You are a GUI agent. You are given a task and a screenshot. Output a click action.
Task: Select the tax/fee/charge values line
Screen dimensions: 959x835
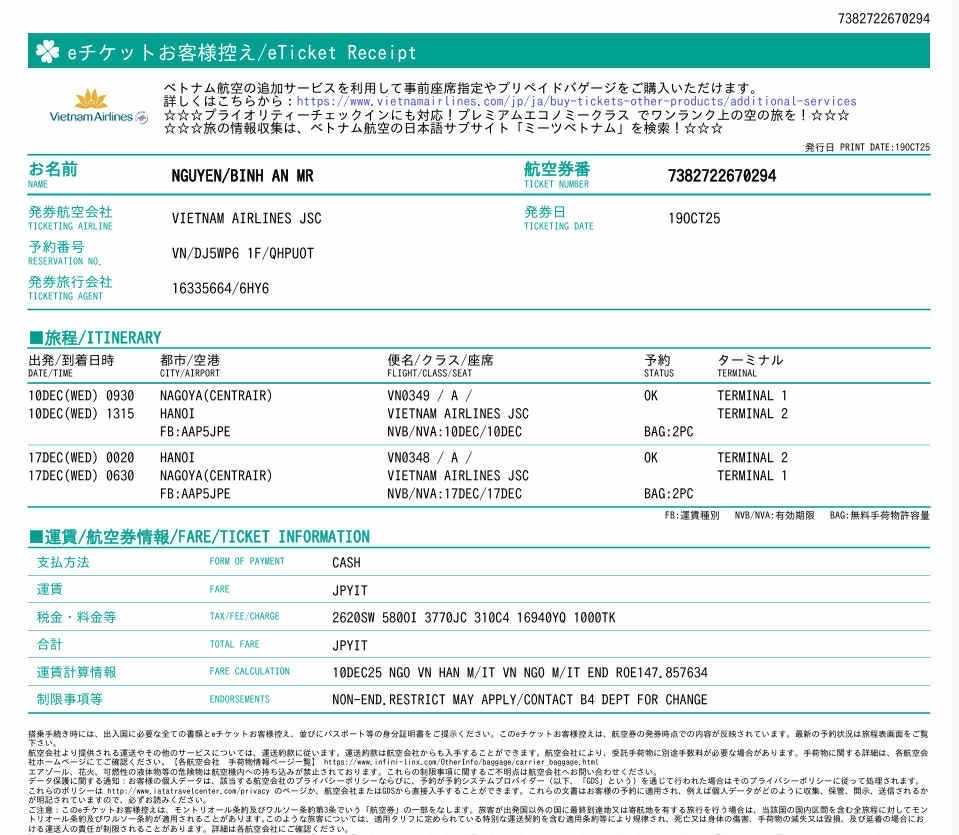click(473, 617)
